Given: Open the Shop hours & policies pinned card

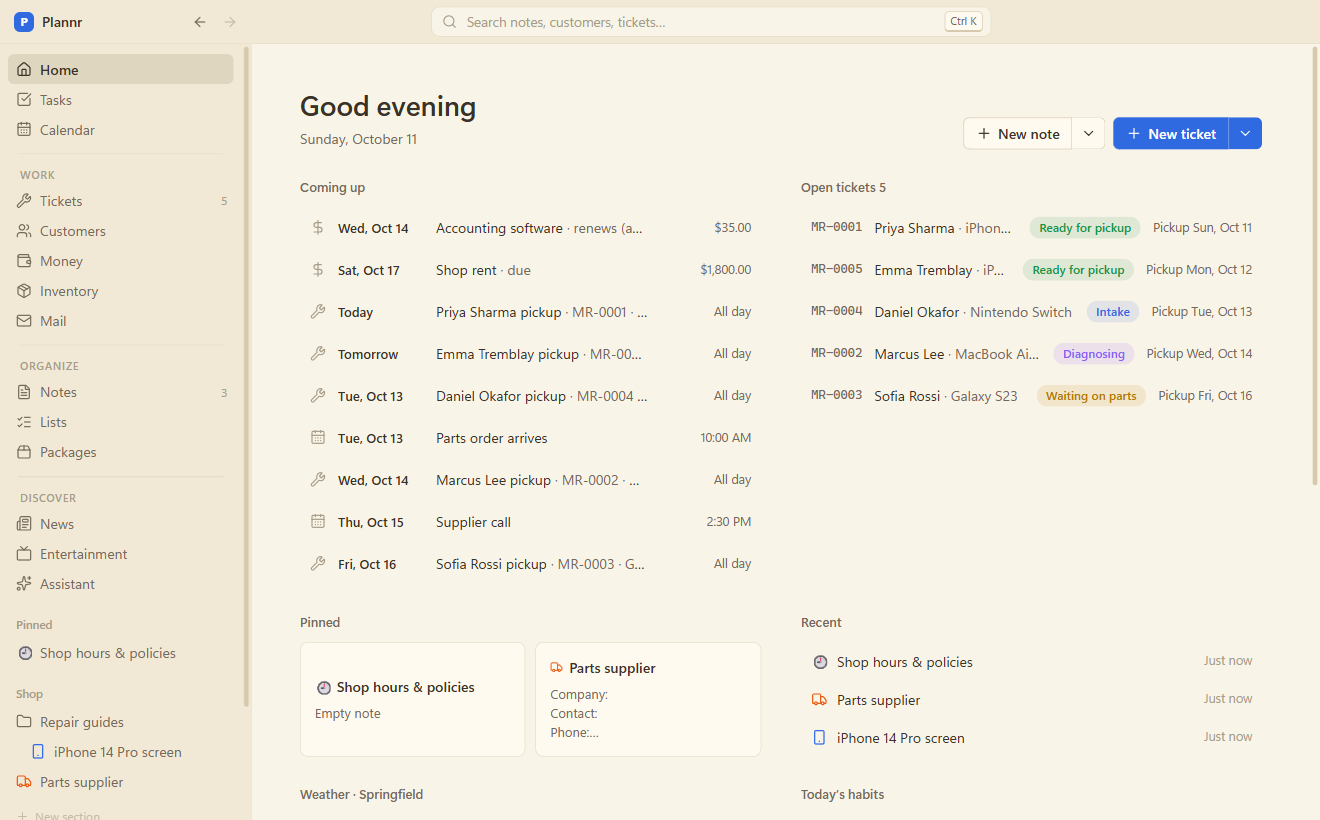Looking at the screenshot, I should pyautogui.click(x=412, y=699).
